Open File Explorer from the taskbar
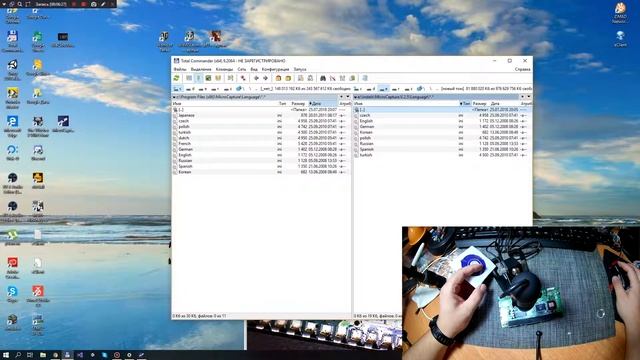 (42, 355)
